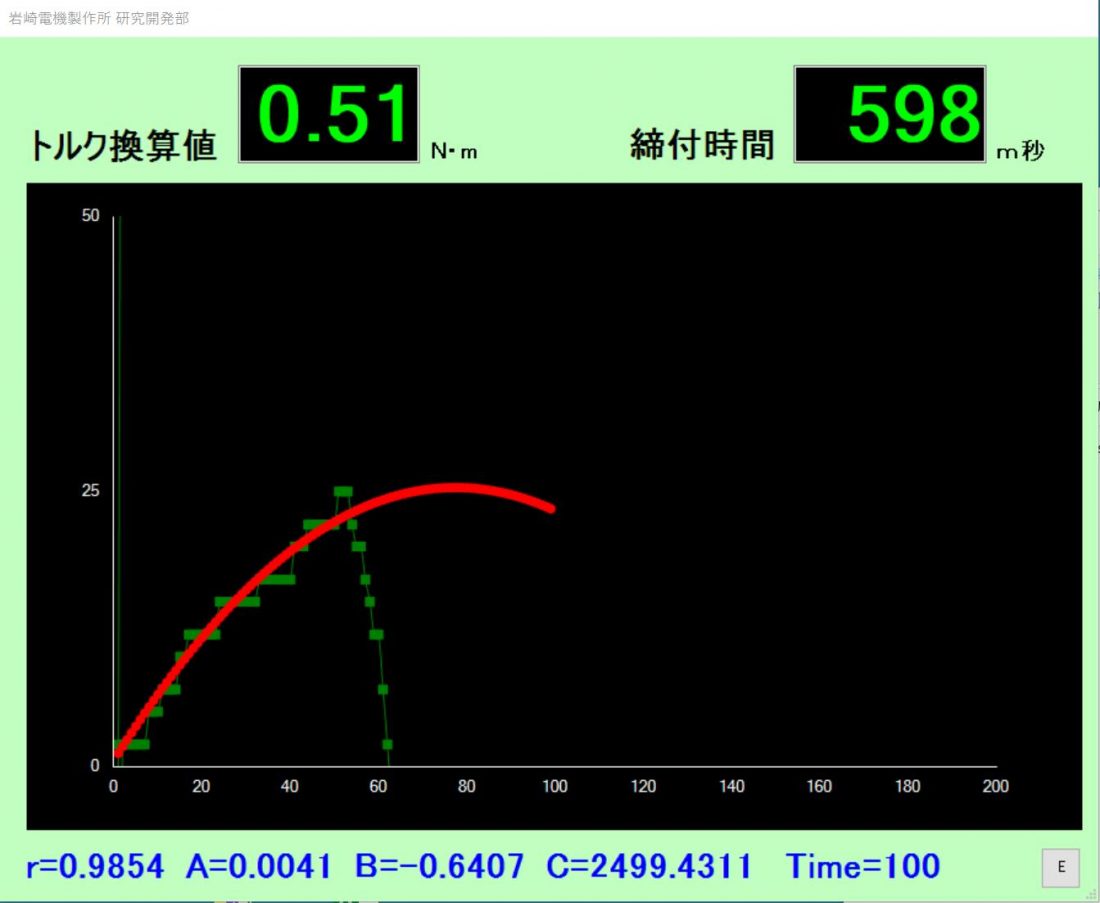
Task: Click the A=0.0041 coefficient
Action: click(x=258, y=867)
